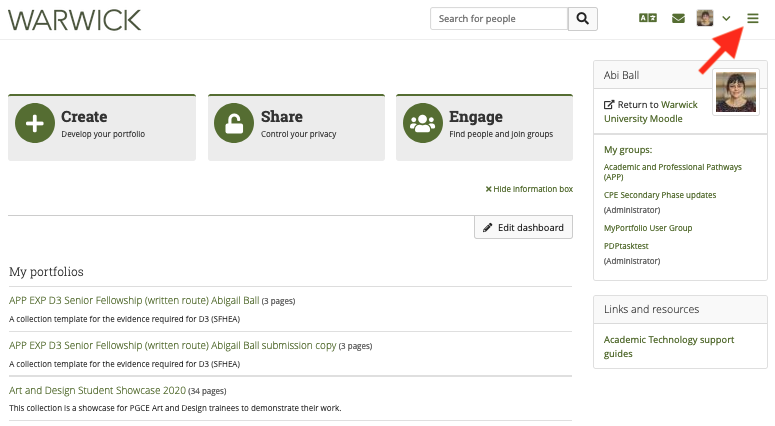Open the hamburger main menu
This screenshot has height=426, width=775.
(x=753, y=18)
